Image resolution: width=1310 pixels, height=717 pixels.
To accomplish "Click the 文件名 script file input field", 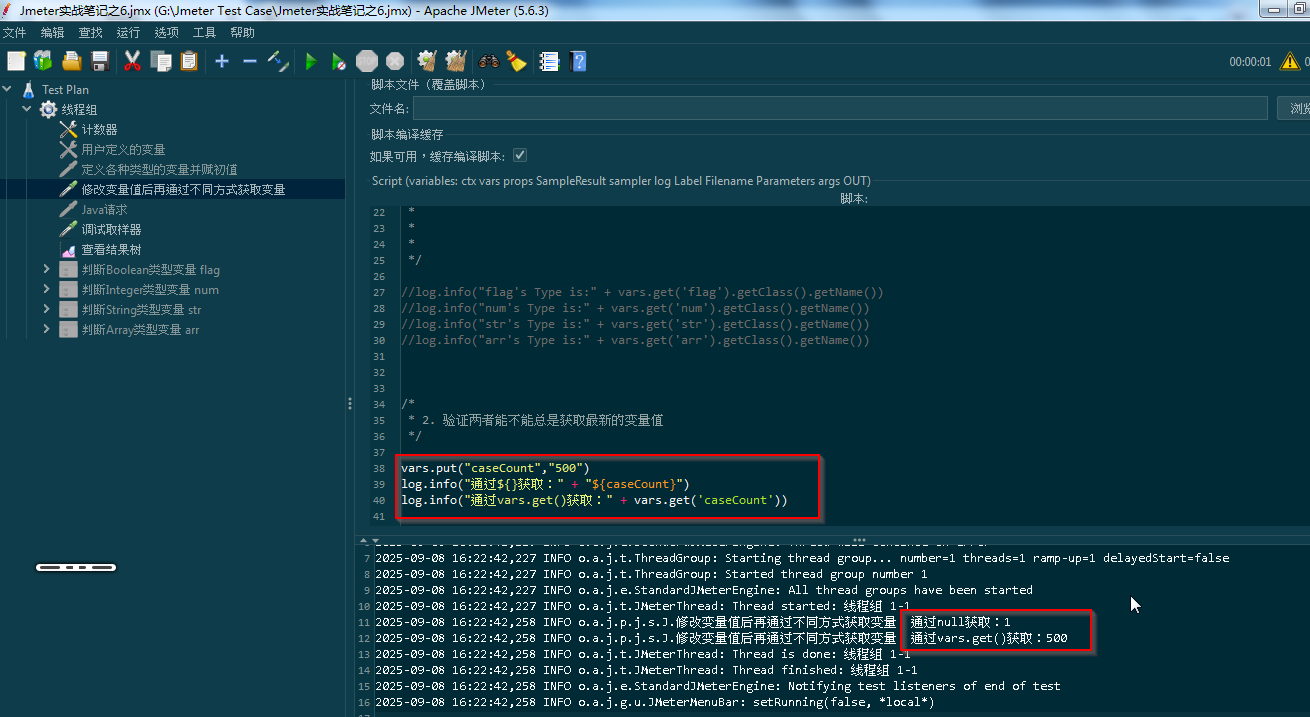I will pos(841,108).
